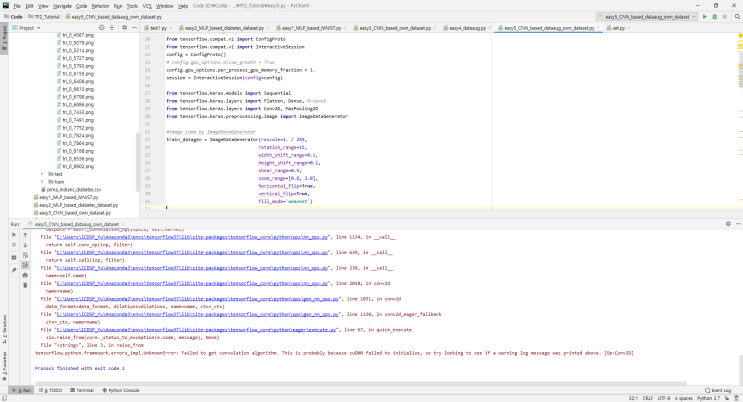Click the green Run button in top toolbar
This screenshot has width=743, height=402.
[x=704, y=17]
